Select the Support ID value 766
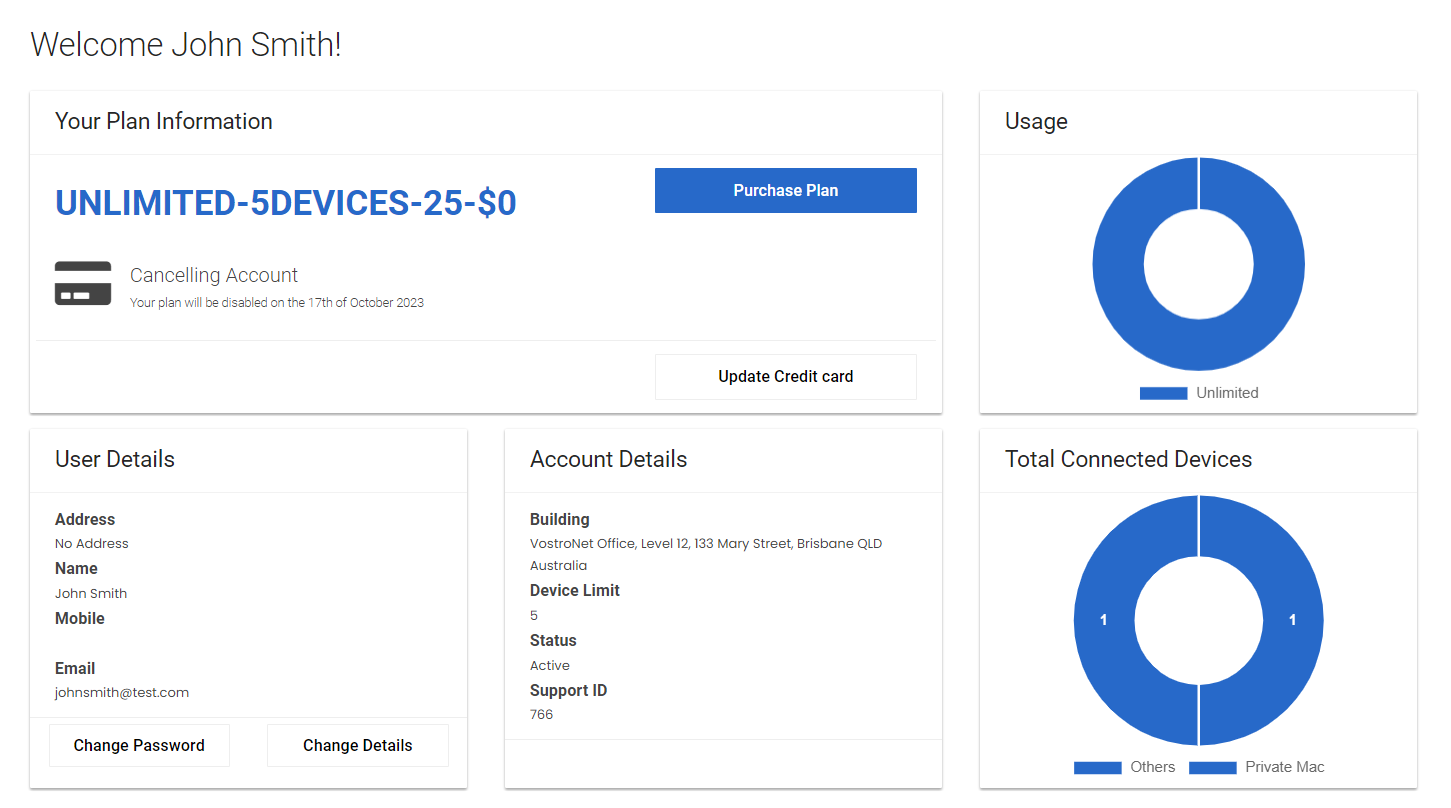The image size is (1451, 808). (x=541, y=714)
